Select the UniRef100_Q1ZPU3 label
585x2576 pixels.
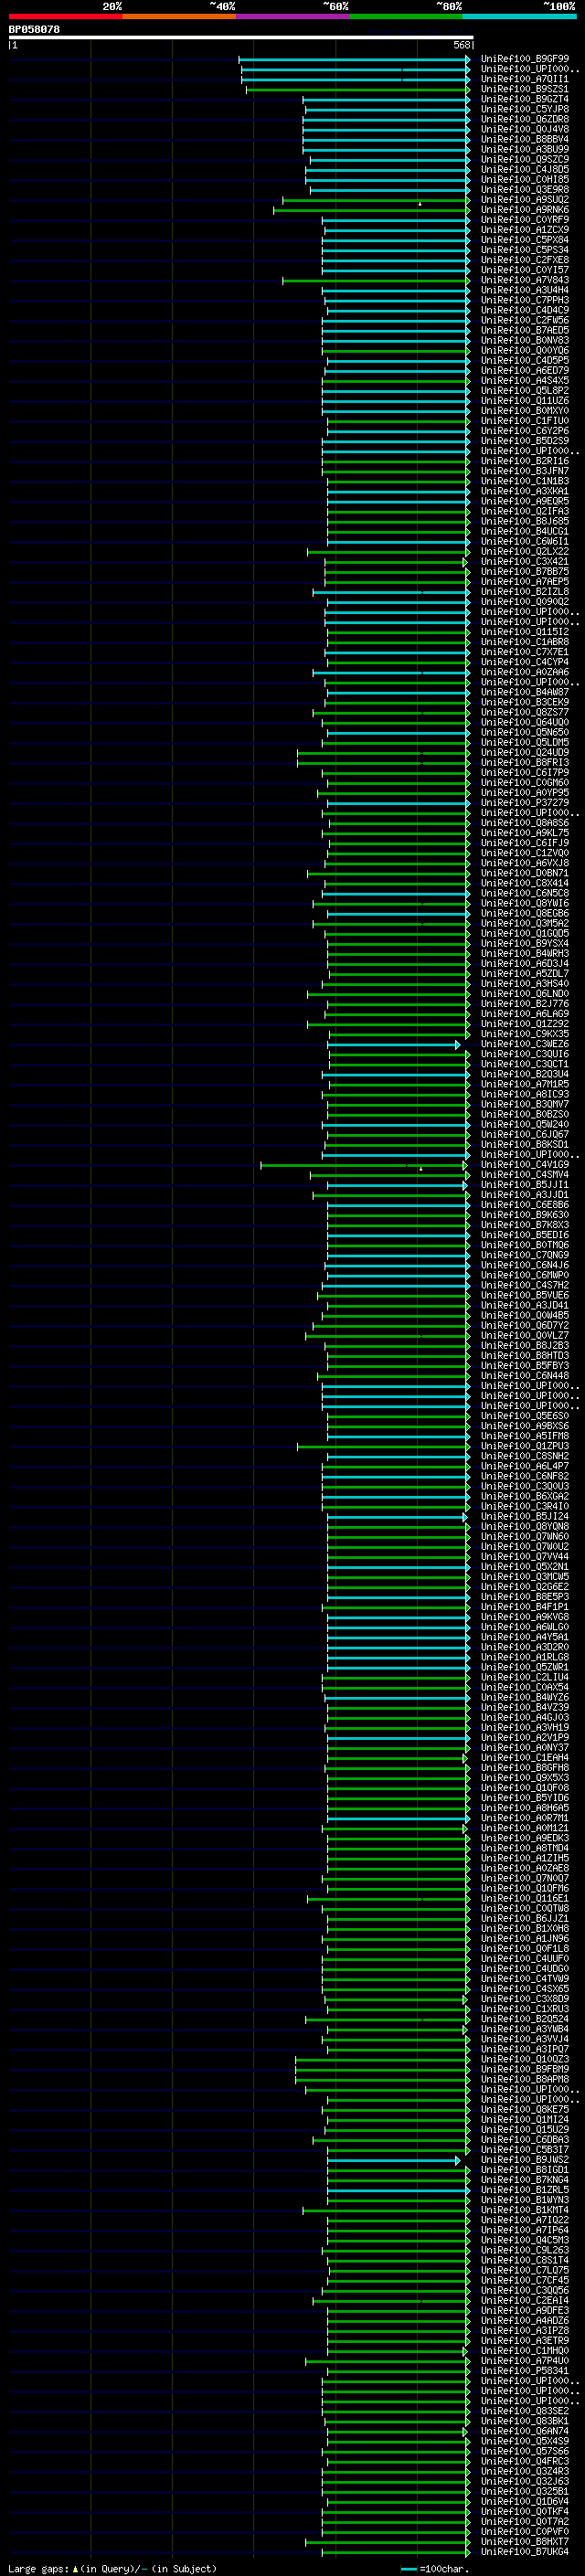pos(525,1446)
